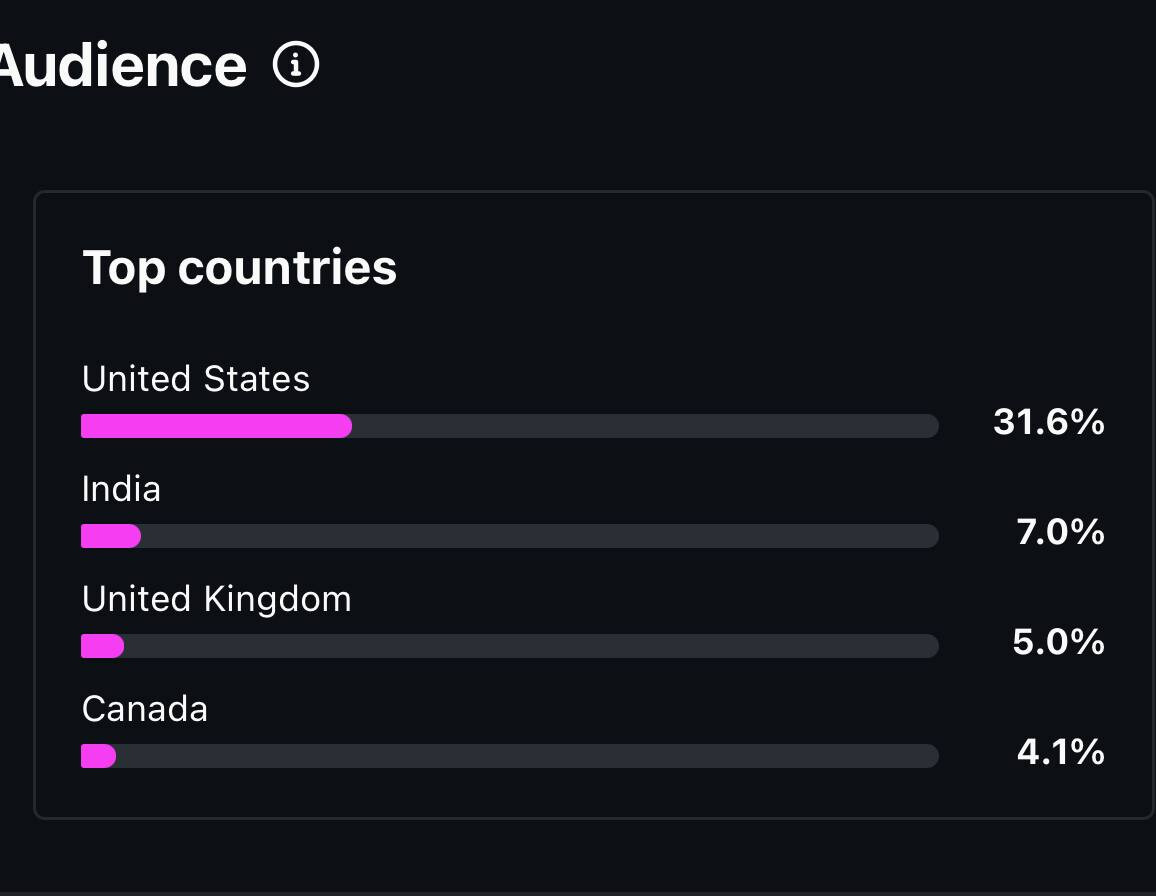Click the United States pink bar fill
This screenshot has width=1156, height=896.
[216, 426]
